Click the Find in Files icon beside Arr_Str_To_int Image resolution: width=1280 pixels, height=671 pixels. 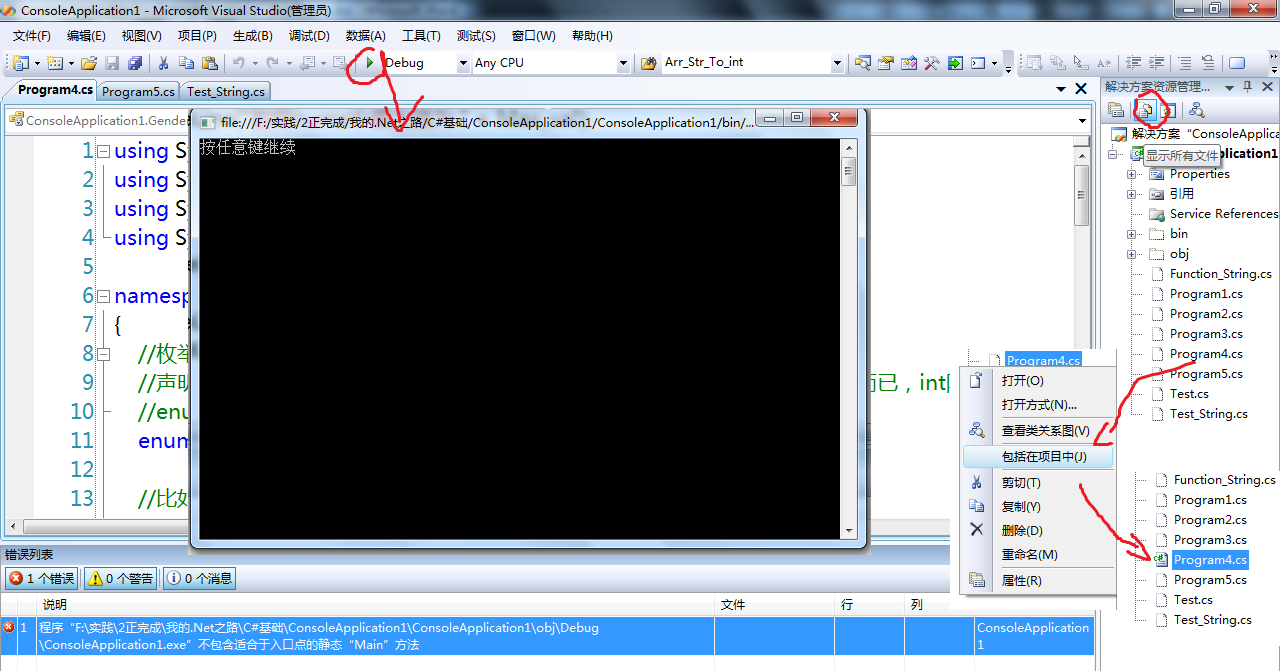click(x=648, y=63)
